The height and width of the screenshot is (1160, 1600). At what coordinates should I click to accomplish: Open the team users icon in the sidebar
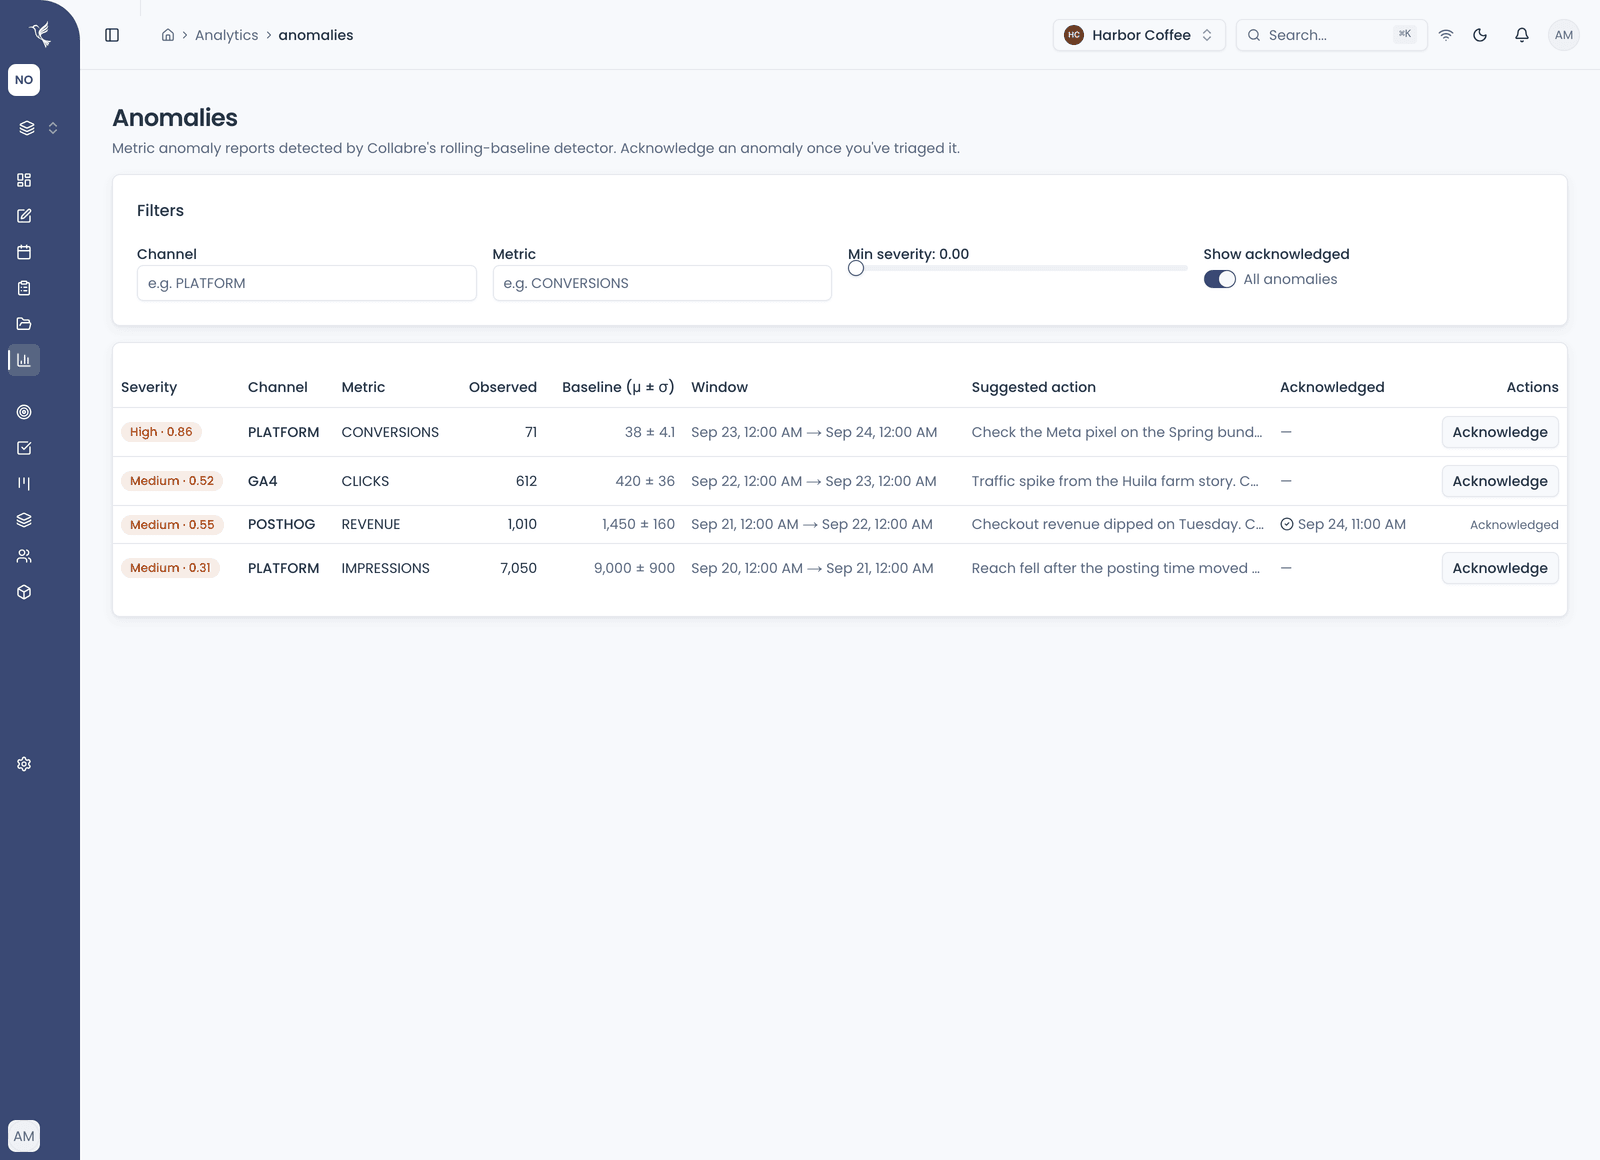24,556
